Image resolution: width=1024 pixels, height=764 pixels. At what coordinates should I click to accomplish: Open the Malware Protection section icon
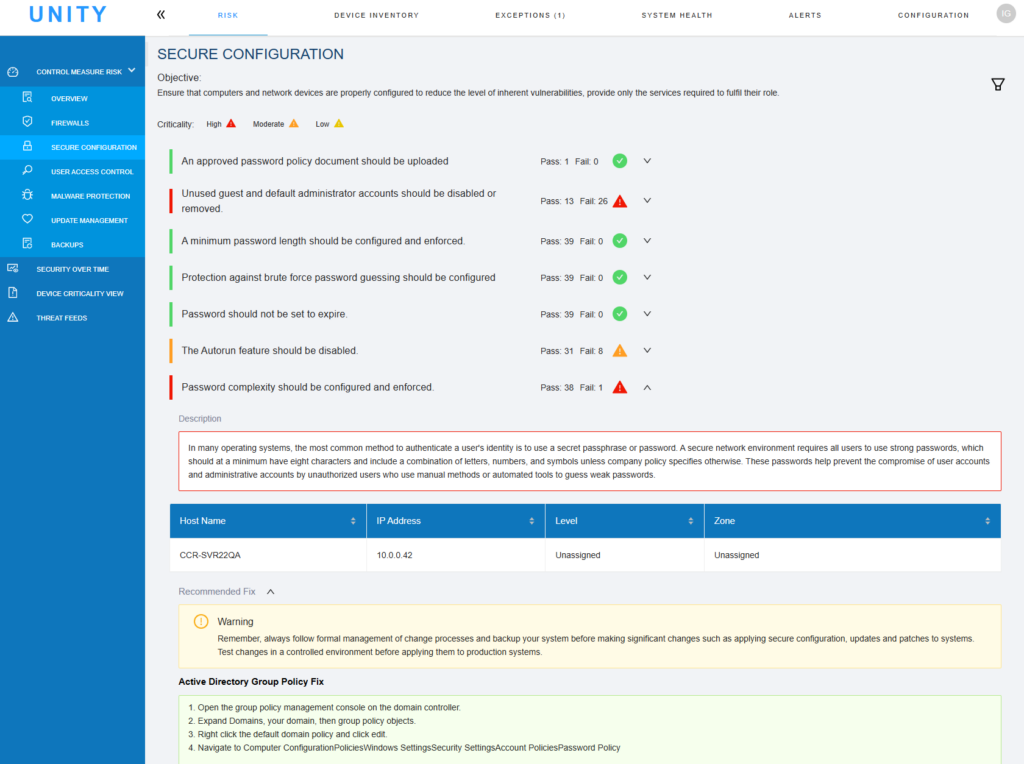[27, 195]
